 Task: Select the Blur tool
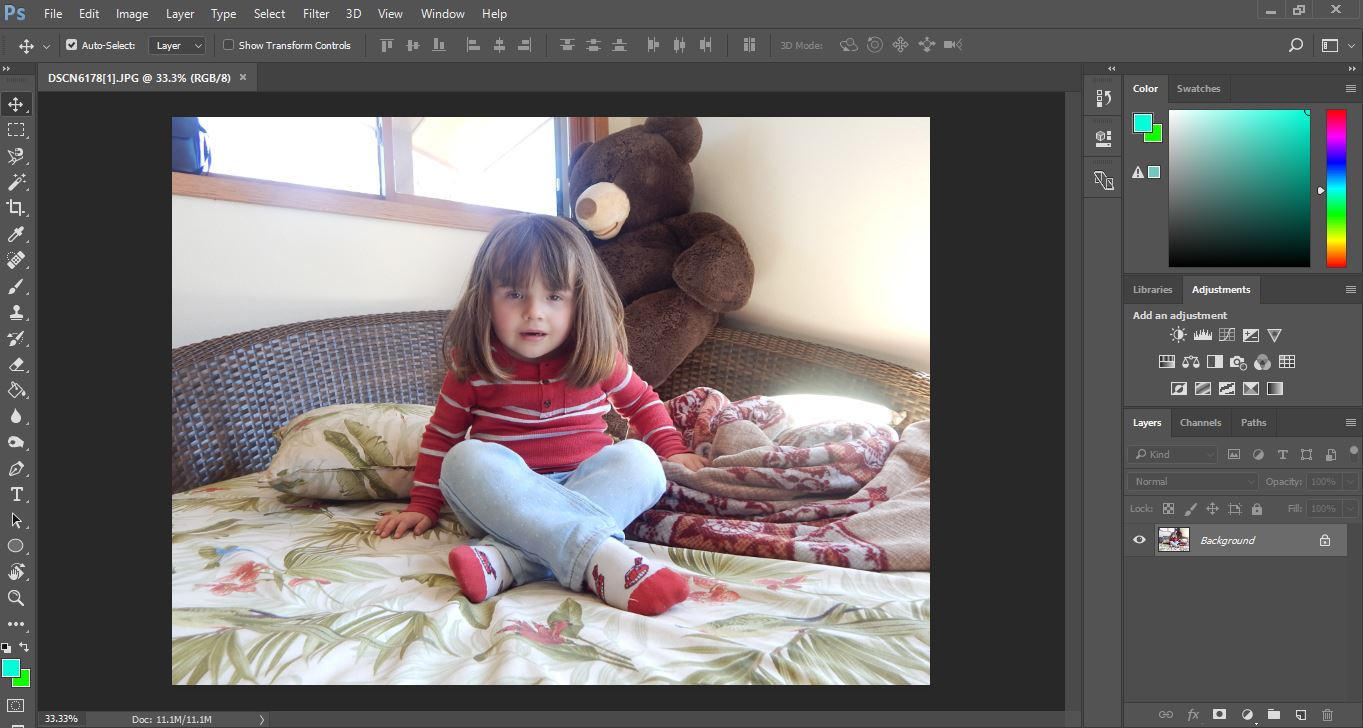[x=16, y=416]
